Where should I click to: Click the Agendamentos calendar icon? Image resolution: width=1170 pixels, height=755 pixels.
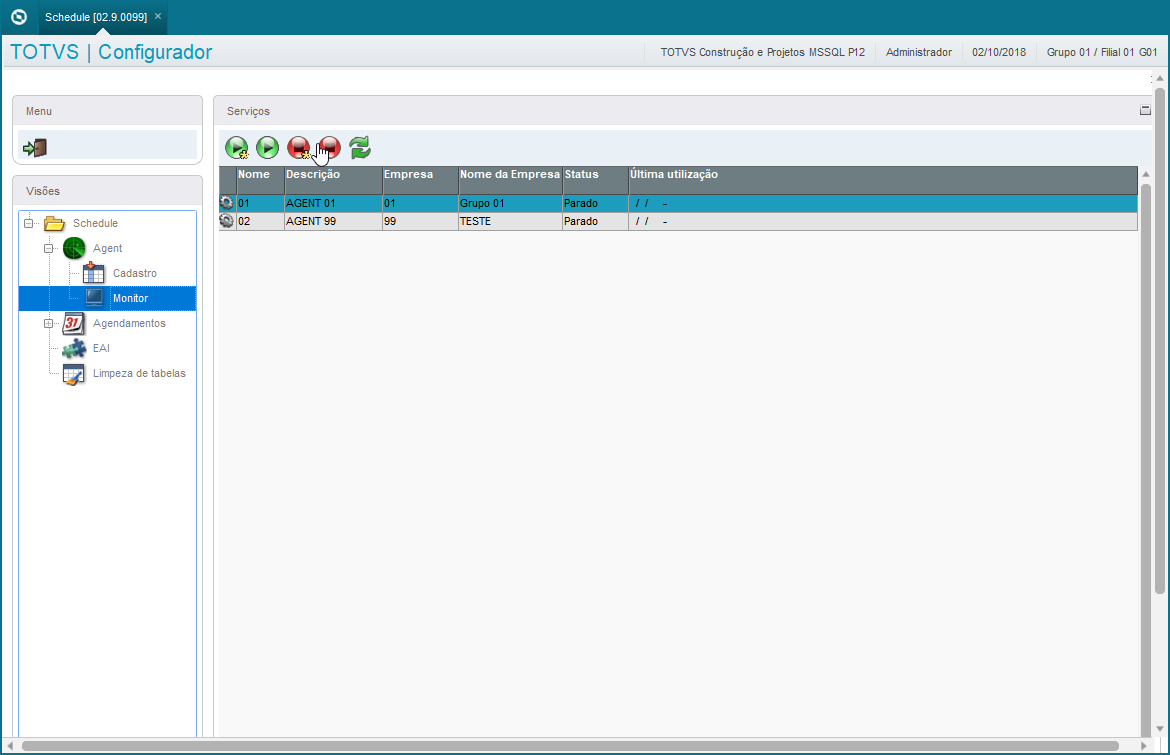point(73,323)
